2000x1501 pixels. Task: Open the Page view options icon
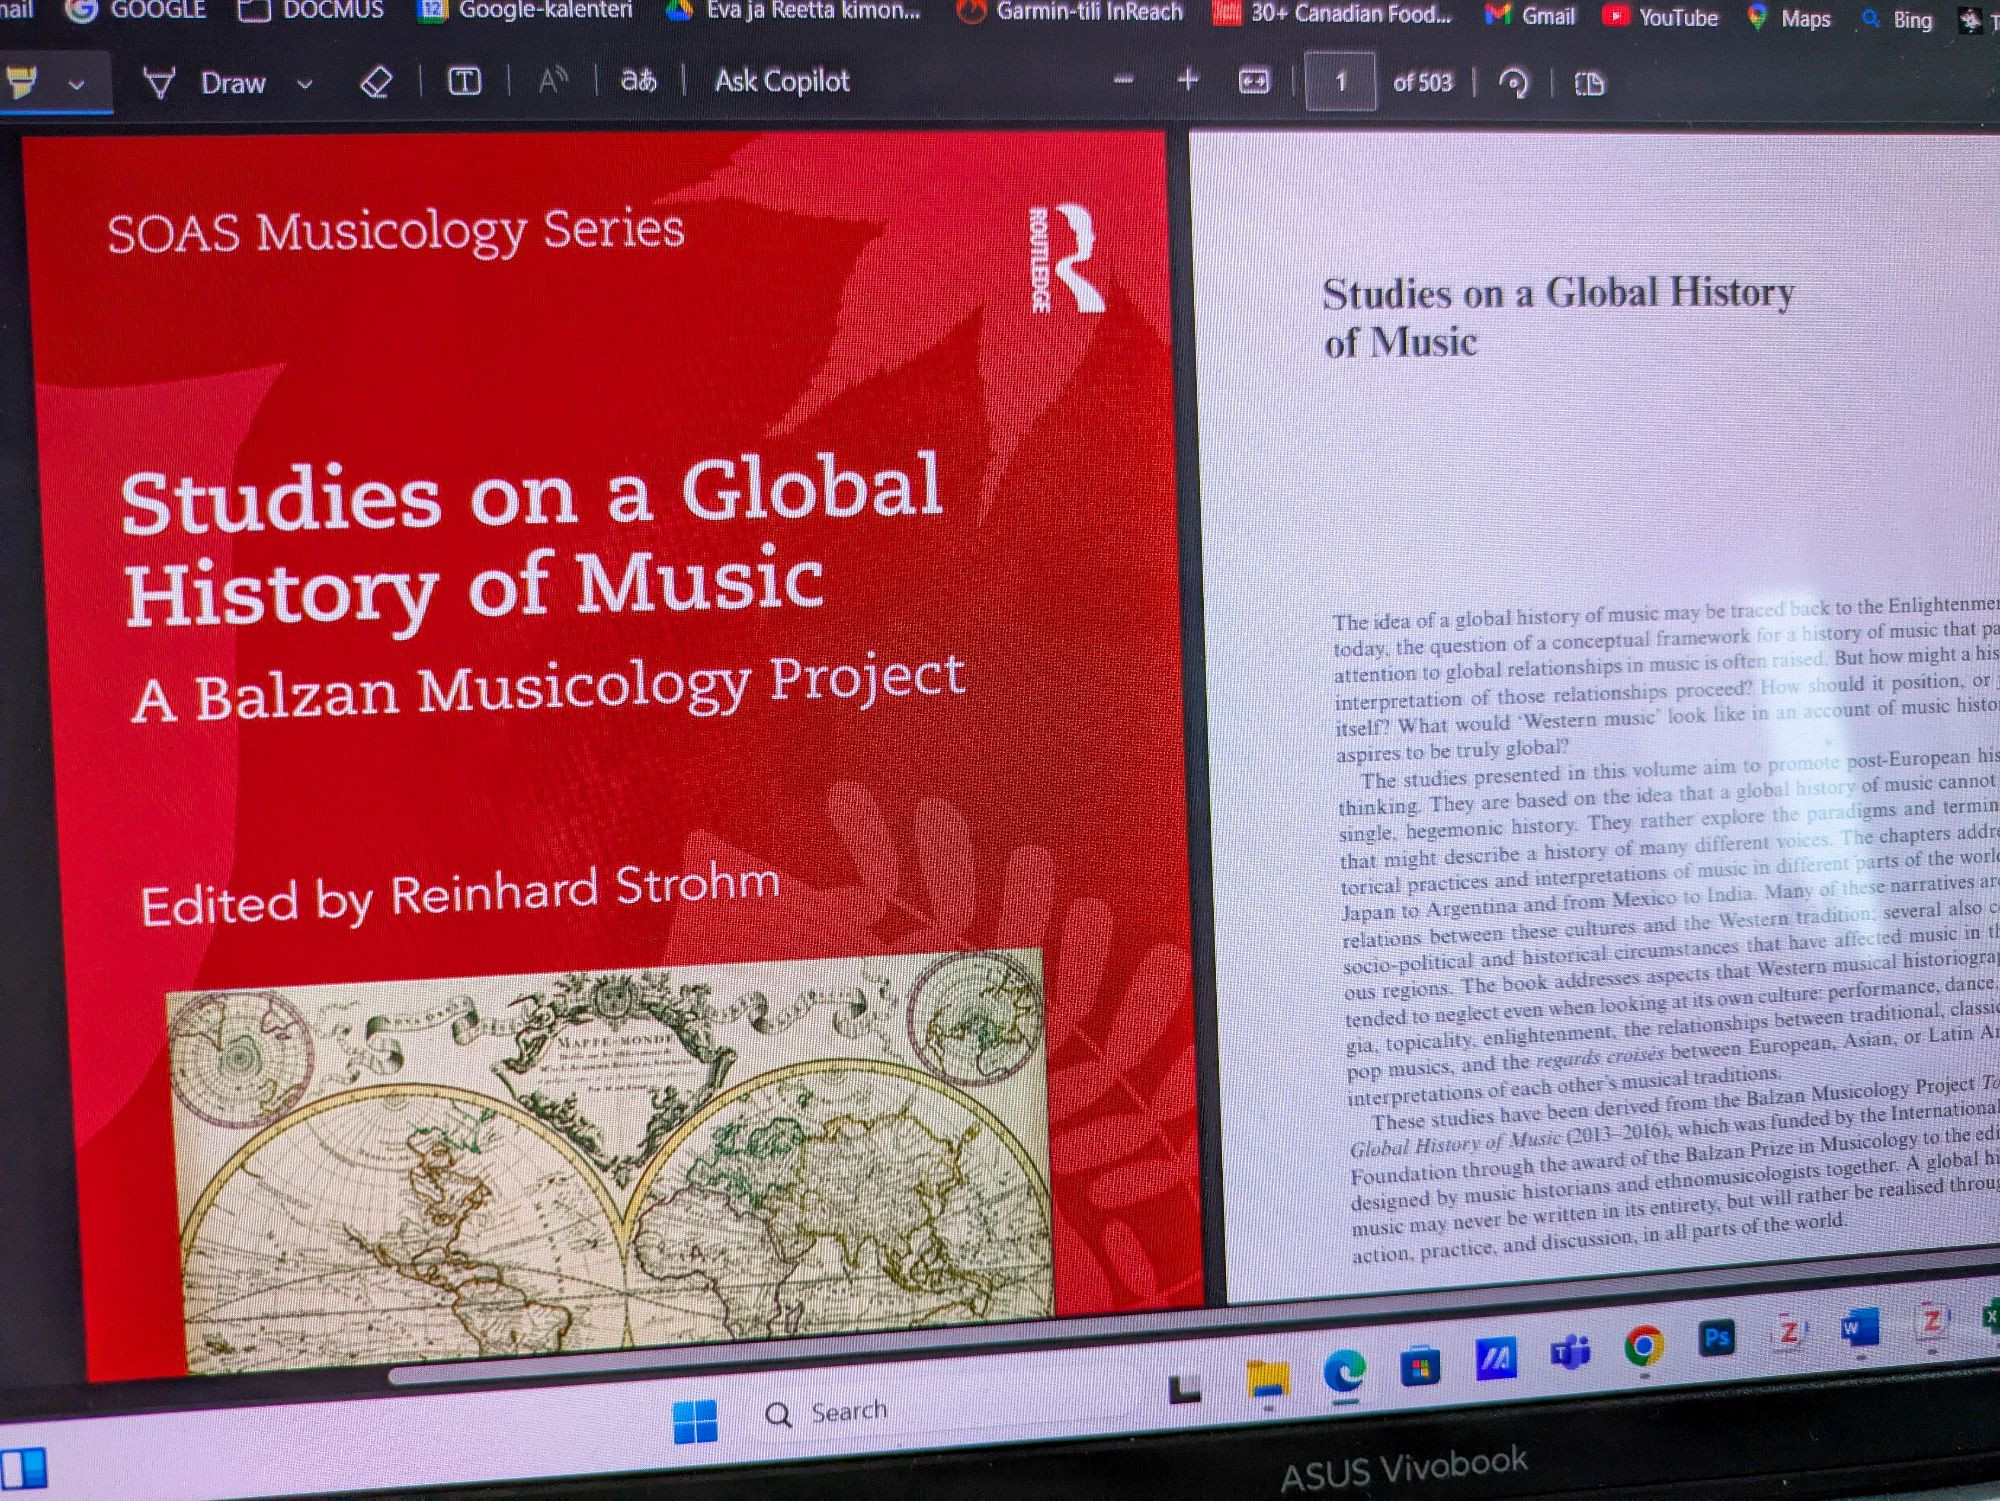(1589, 84)
